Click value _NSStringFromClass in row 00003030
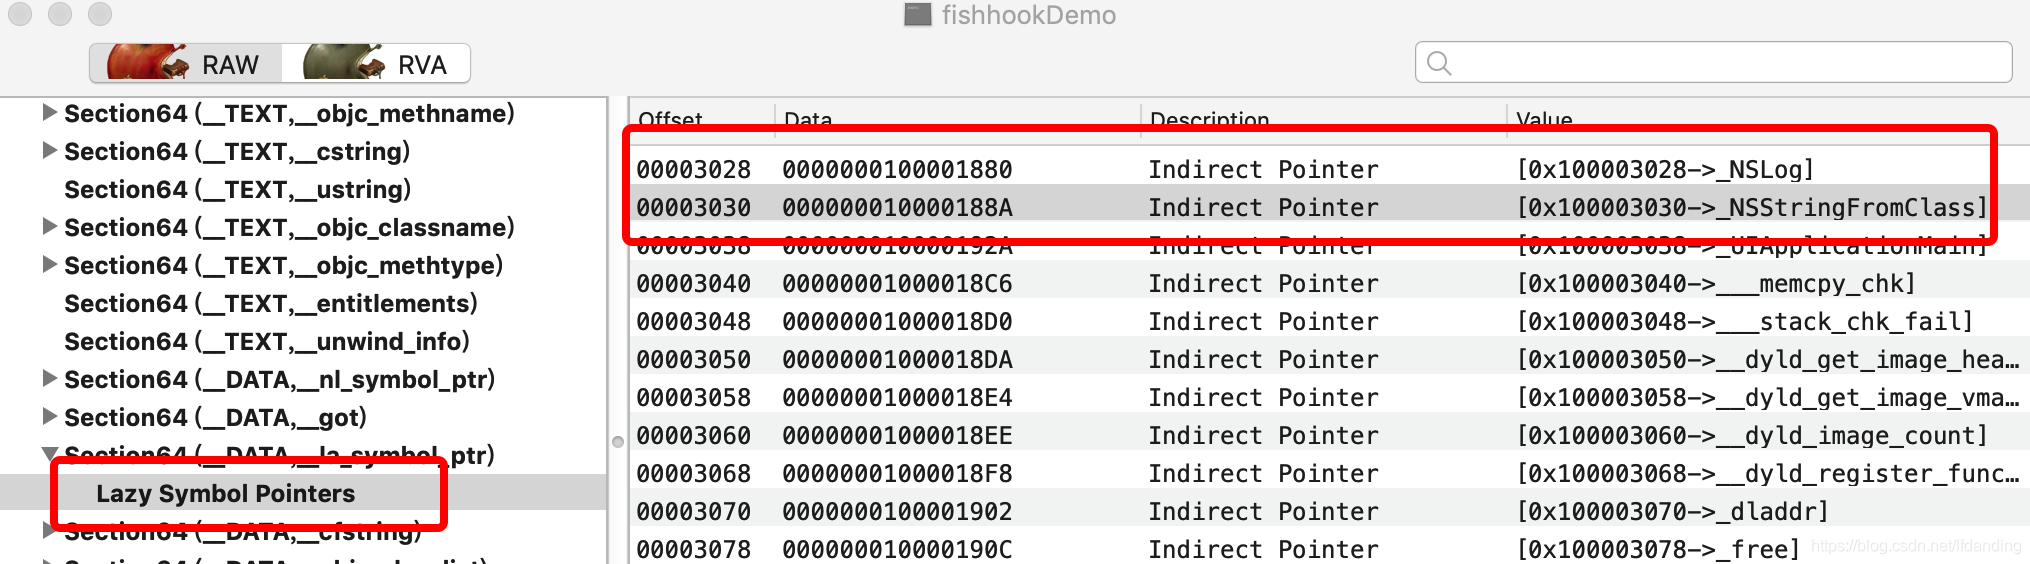The image size is (2030, 564). click(x=1751, y=207)
